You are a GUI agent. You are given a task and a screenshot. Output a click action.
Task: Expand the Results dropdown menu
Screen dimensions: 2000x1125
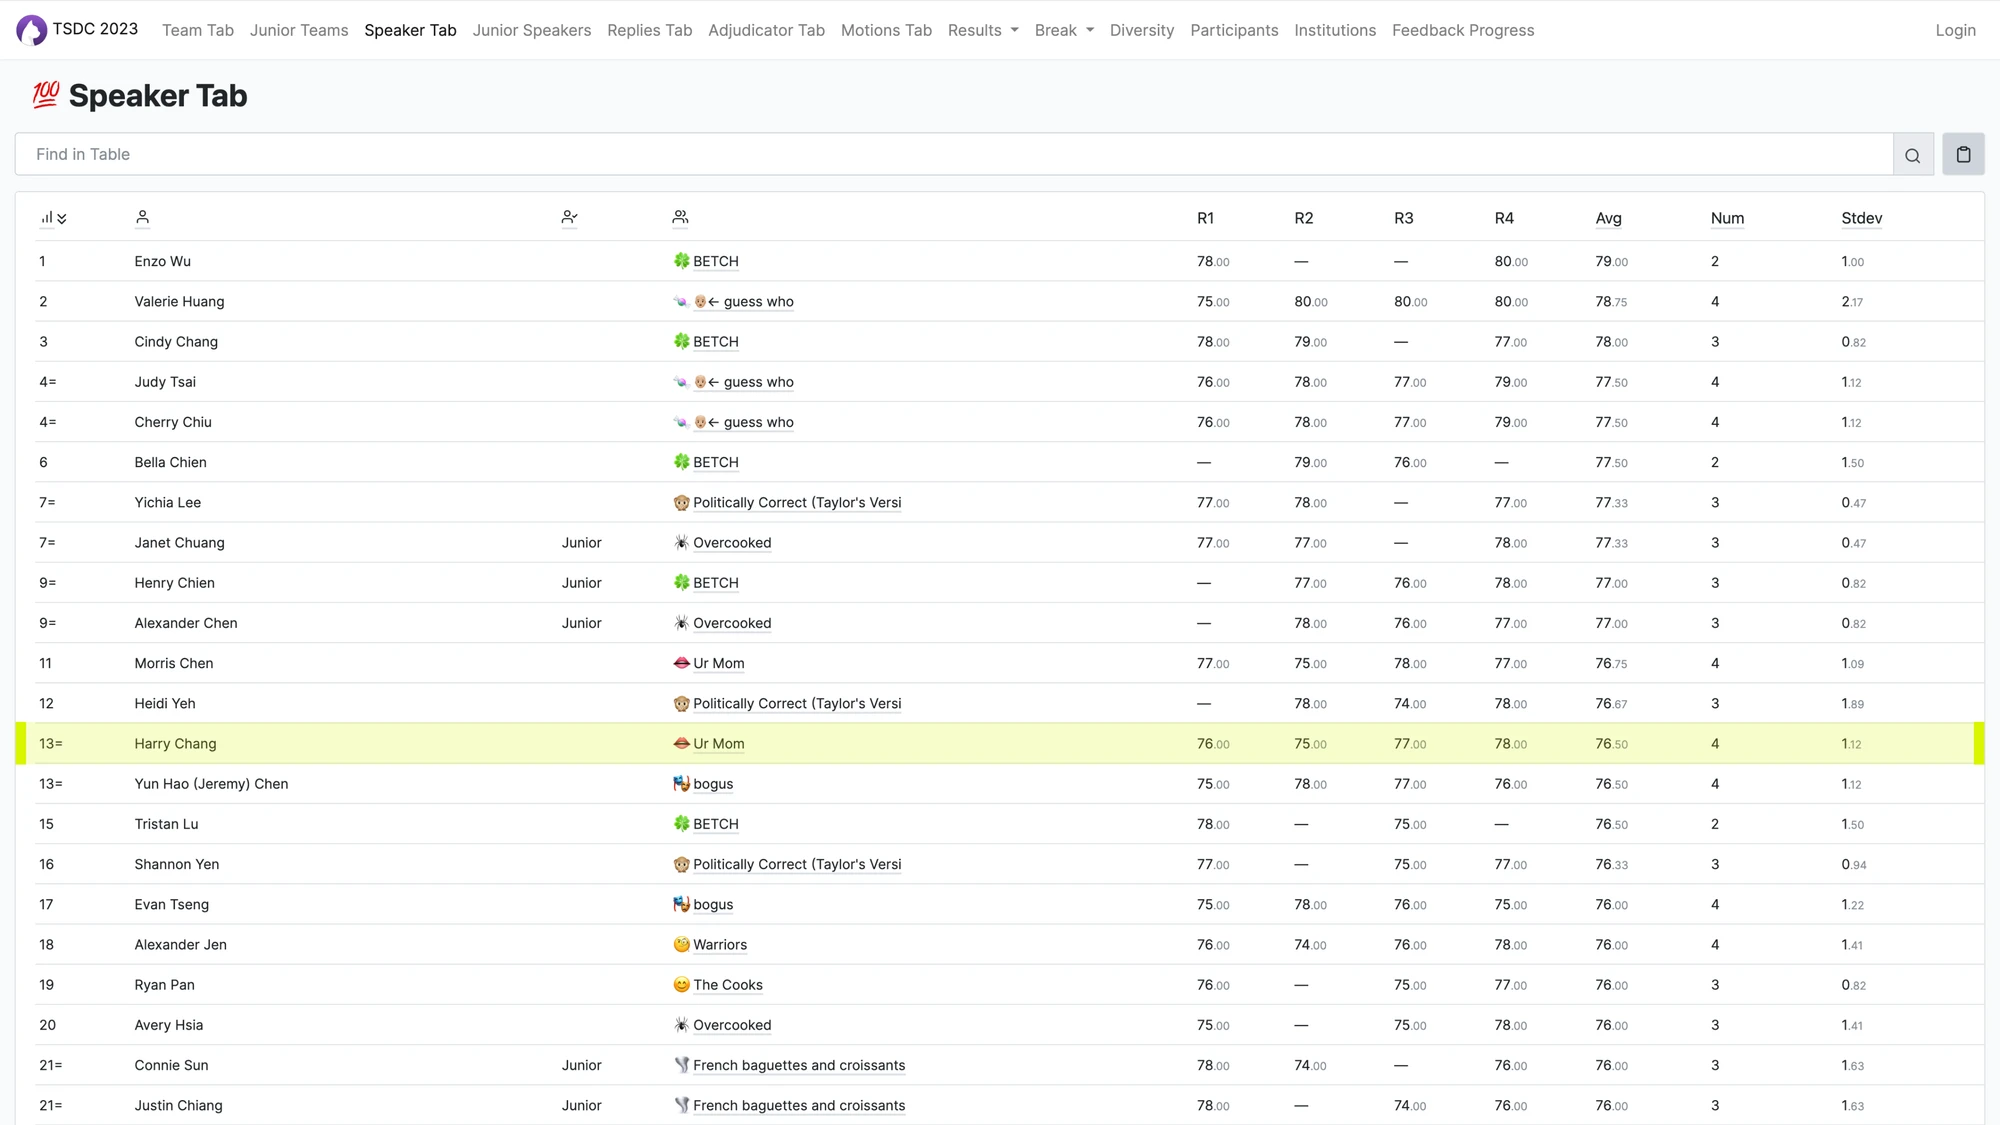pyautogui.click(x=982, y=30)
